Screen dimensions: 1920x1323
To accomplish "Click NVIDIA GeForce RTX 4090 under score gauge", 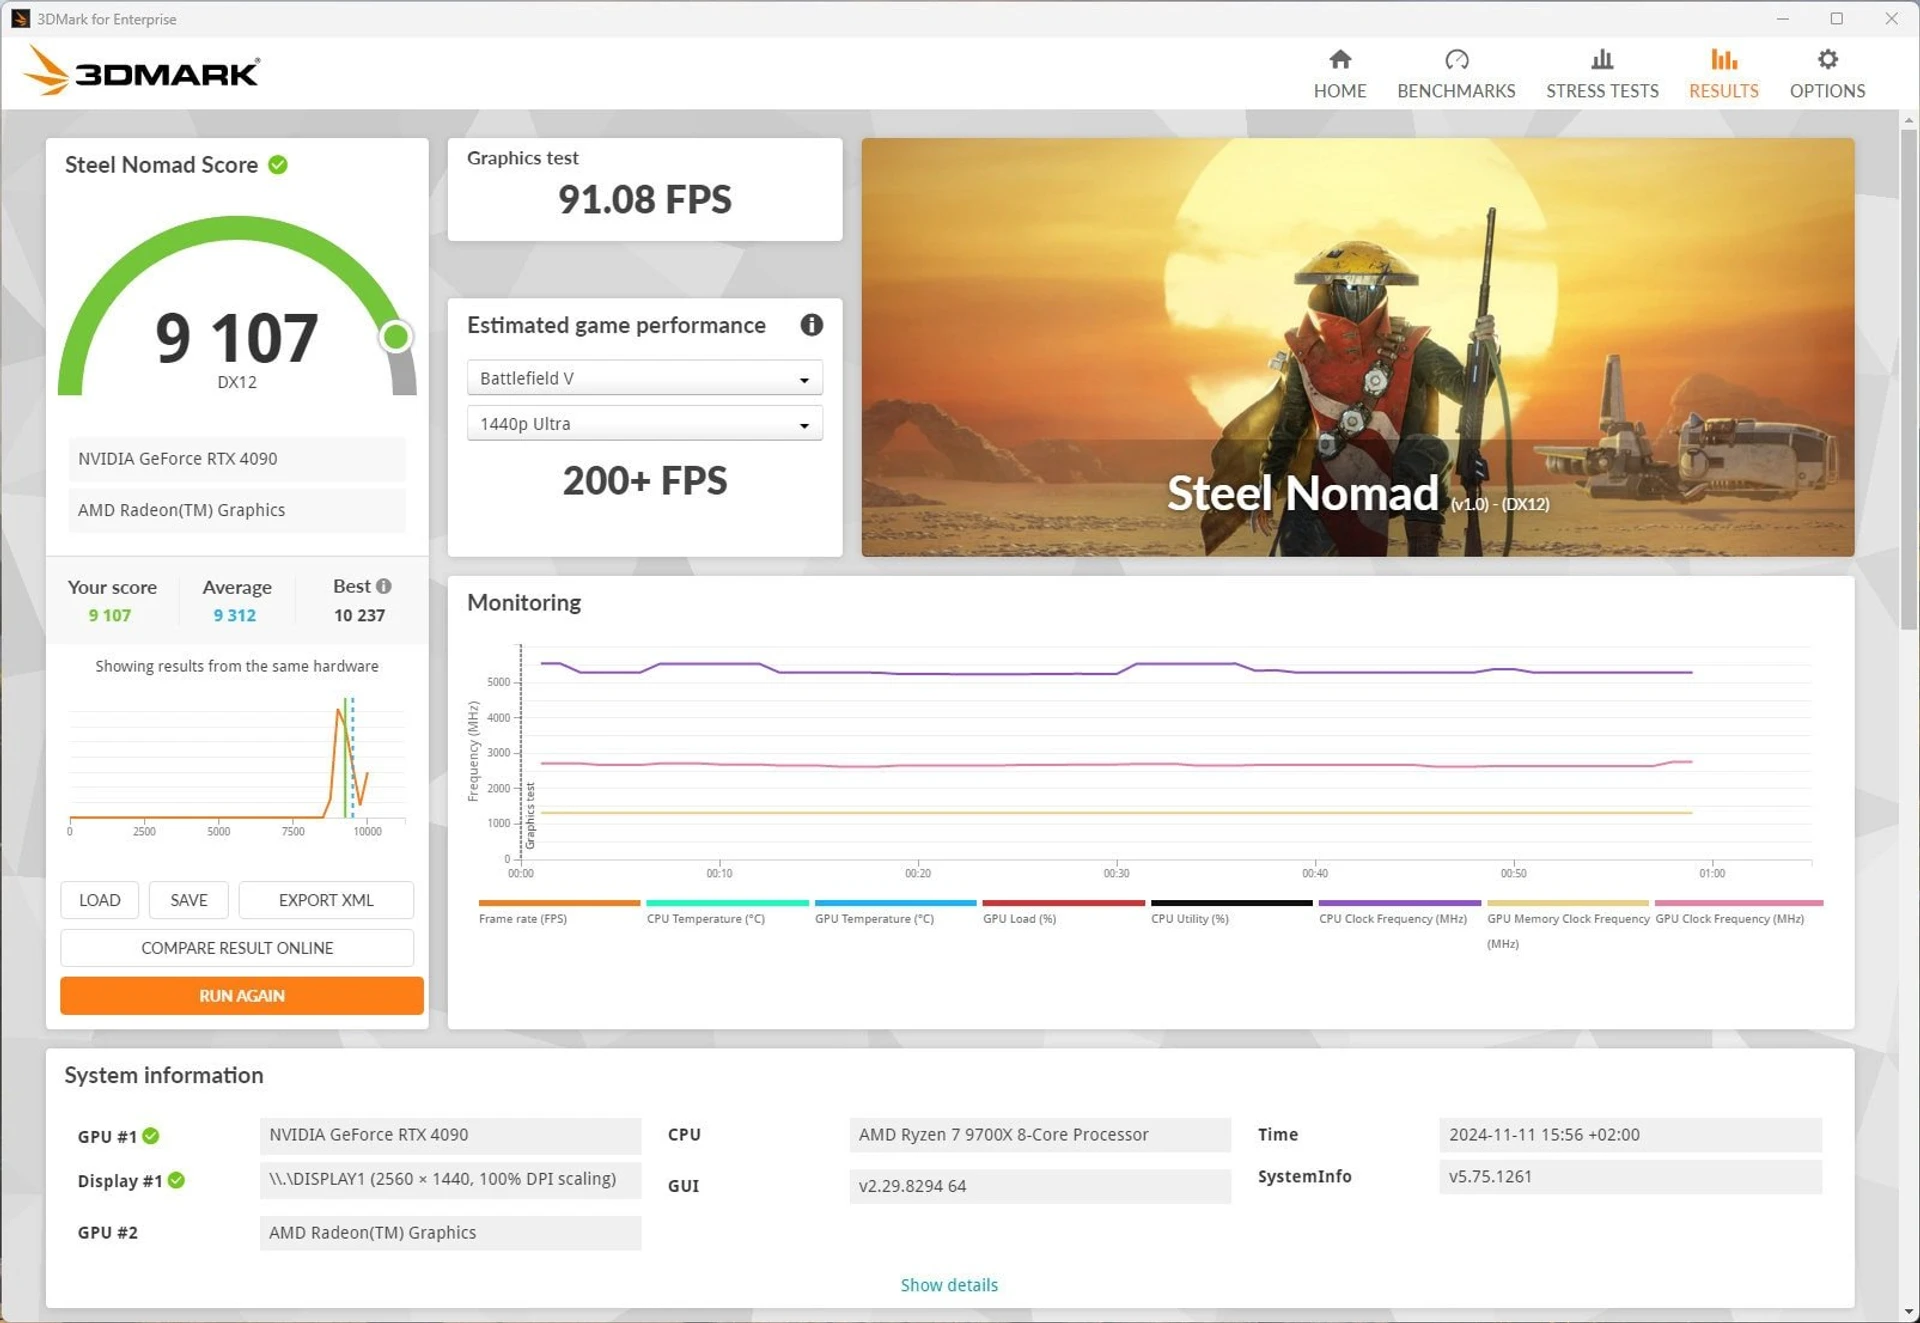I will [x=237, y=459].
